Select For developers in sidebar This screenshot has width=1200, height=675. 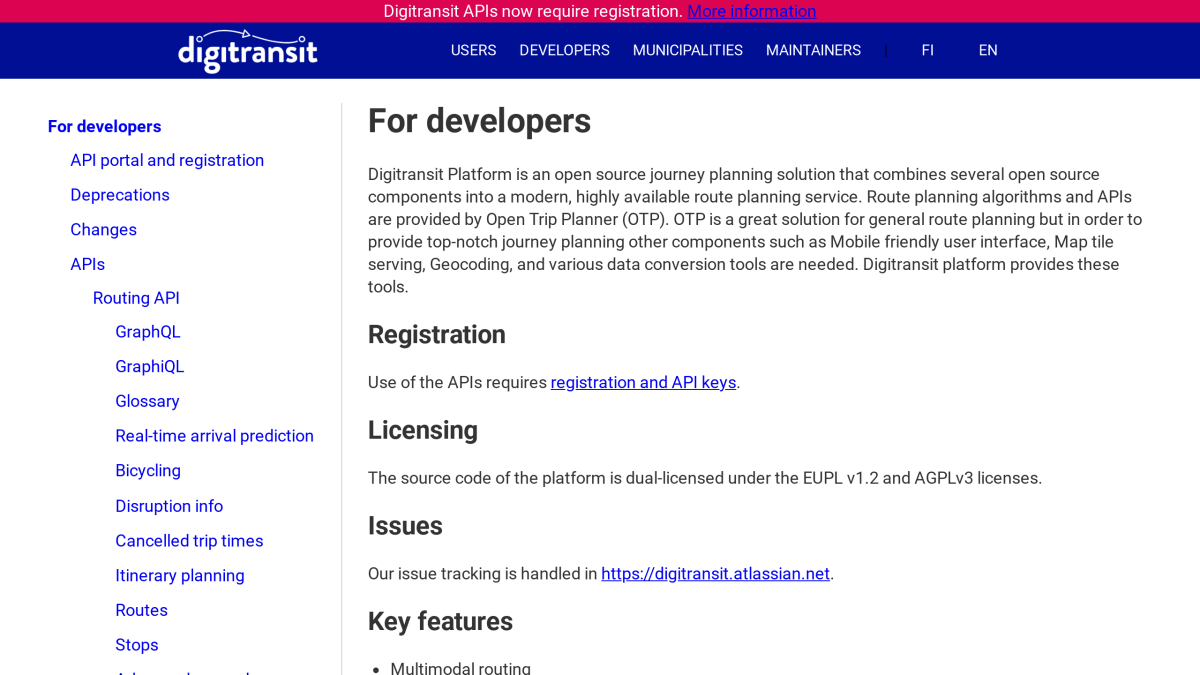[x=104, y=126]
